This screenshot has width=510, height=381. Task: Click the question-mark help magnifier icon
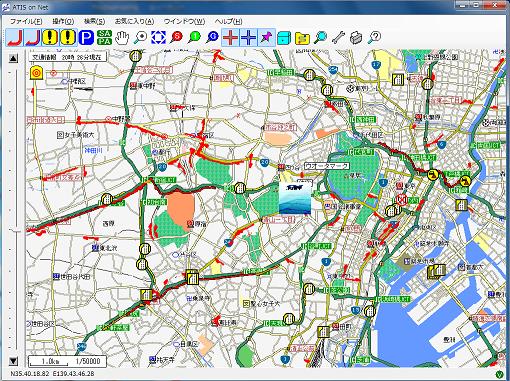click(374, 37)
